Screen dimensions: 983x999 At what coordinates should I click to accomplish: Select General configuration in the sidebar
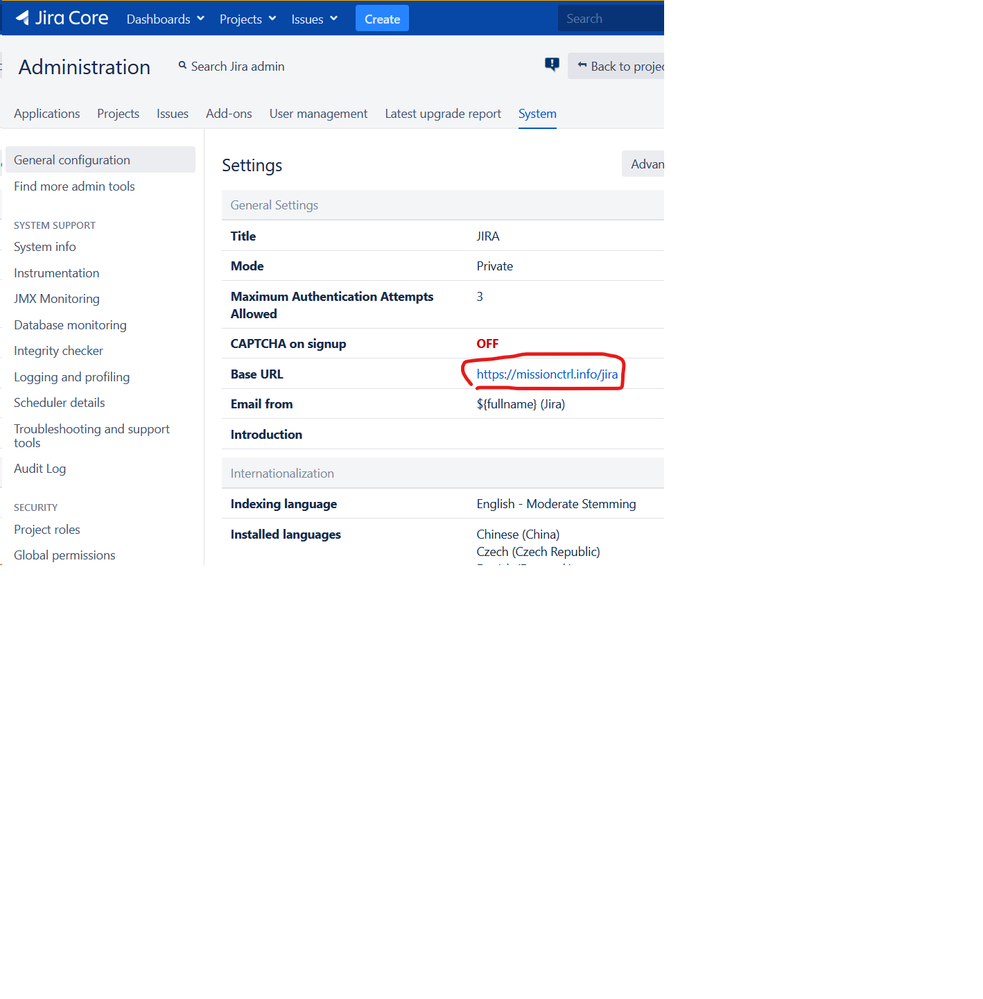(x=100, y=160)
